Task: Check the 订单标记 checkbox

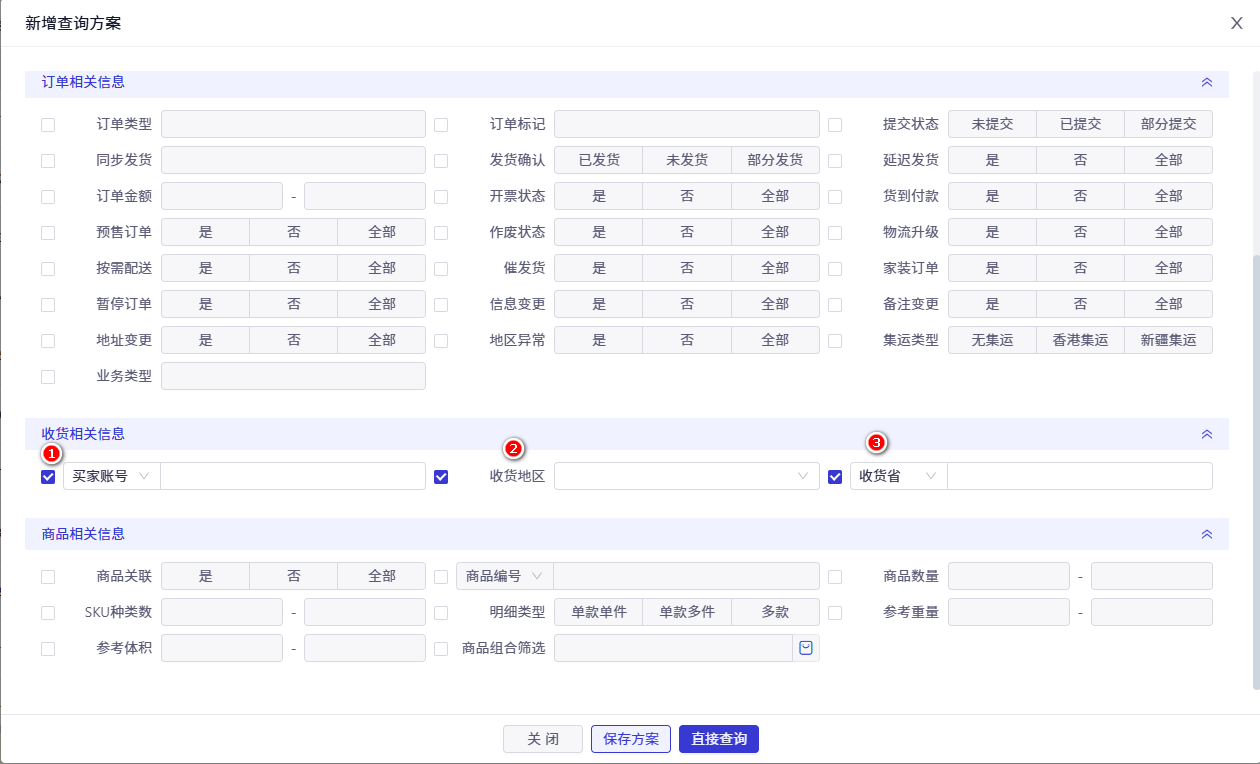Action: click(441, 125)
